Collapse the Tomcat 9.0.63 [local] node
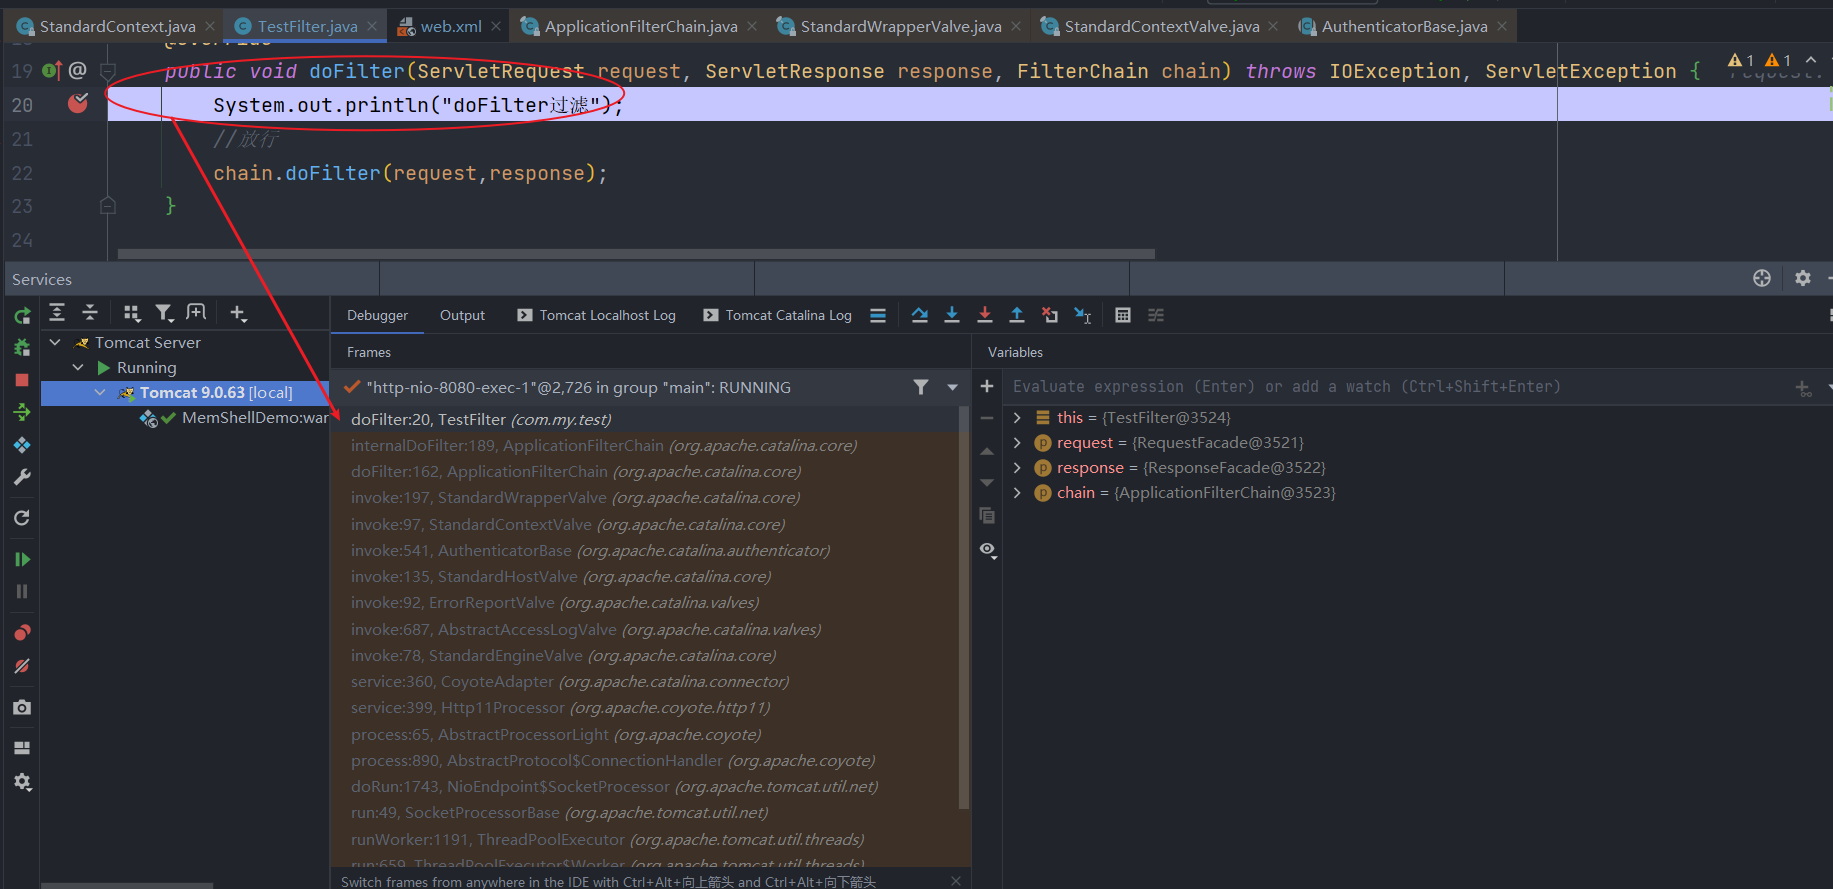 pos(100,392)
